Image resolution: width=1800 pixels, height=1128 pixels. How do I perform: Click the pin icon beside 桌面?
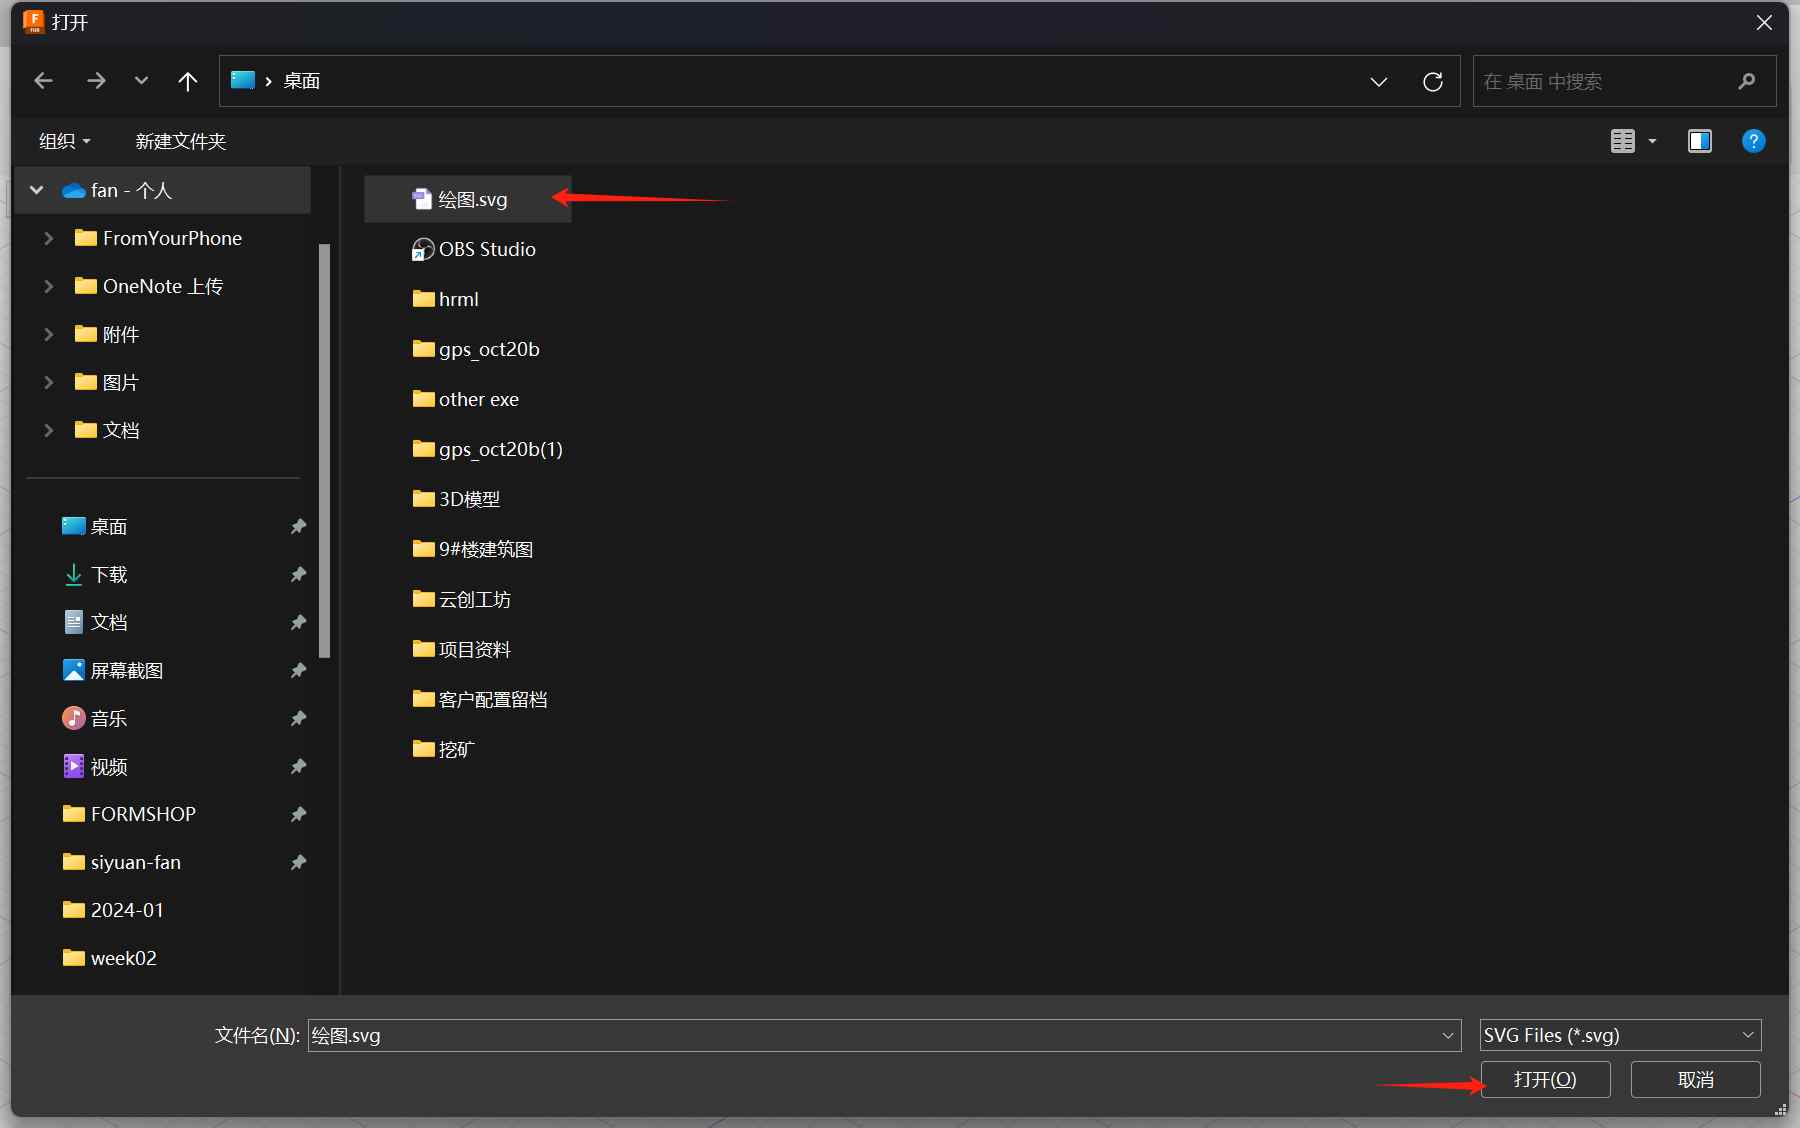click(x=298, y=526)
